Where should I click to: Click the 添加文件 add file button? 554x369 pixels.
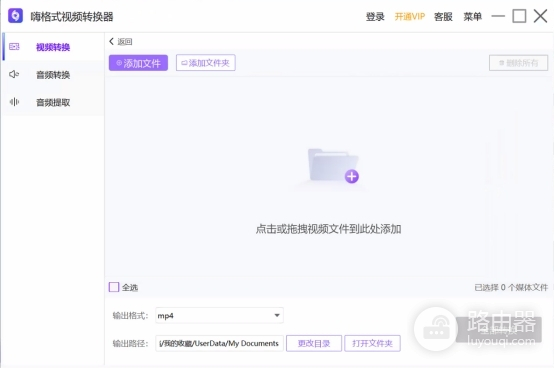[x=138, y=63]
